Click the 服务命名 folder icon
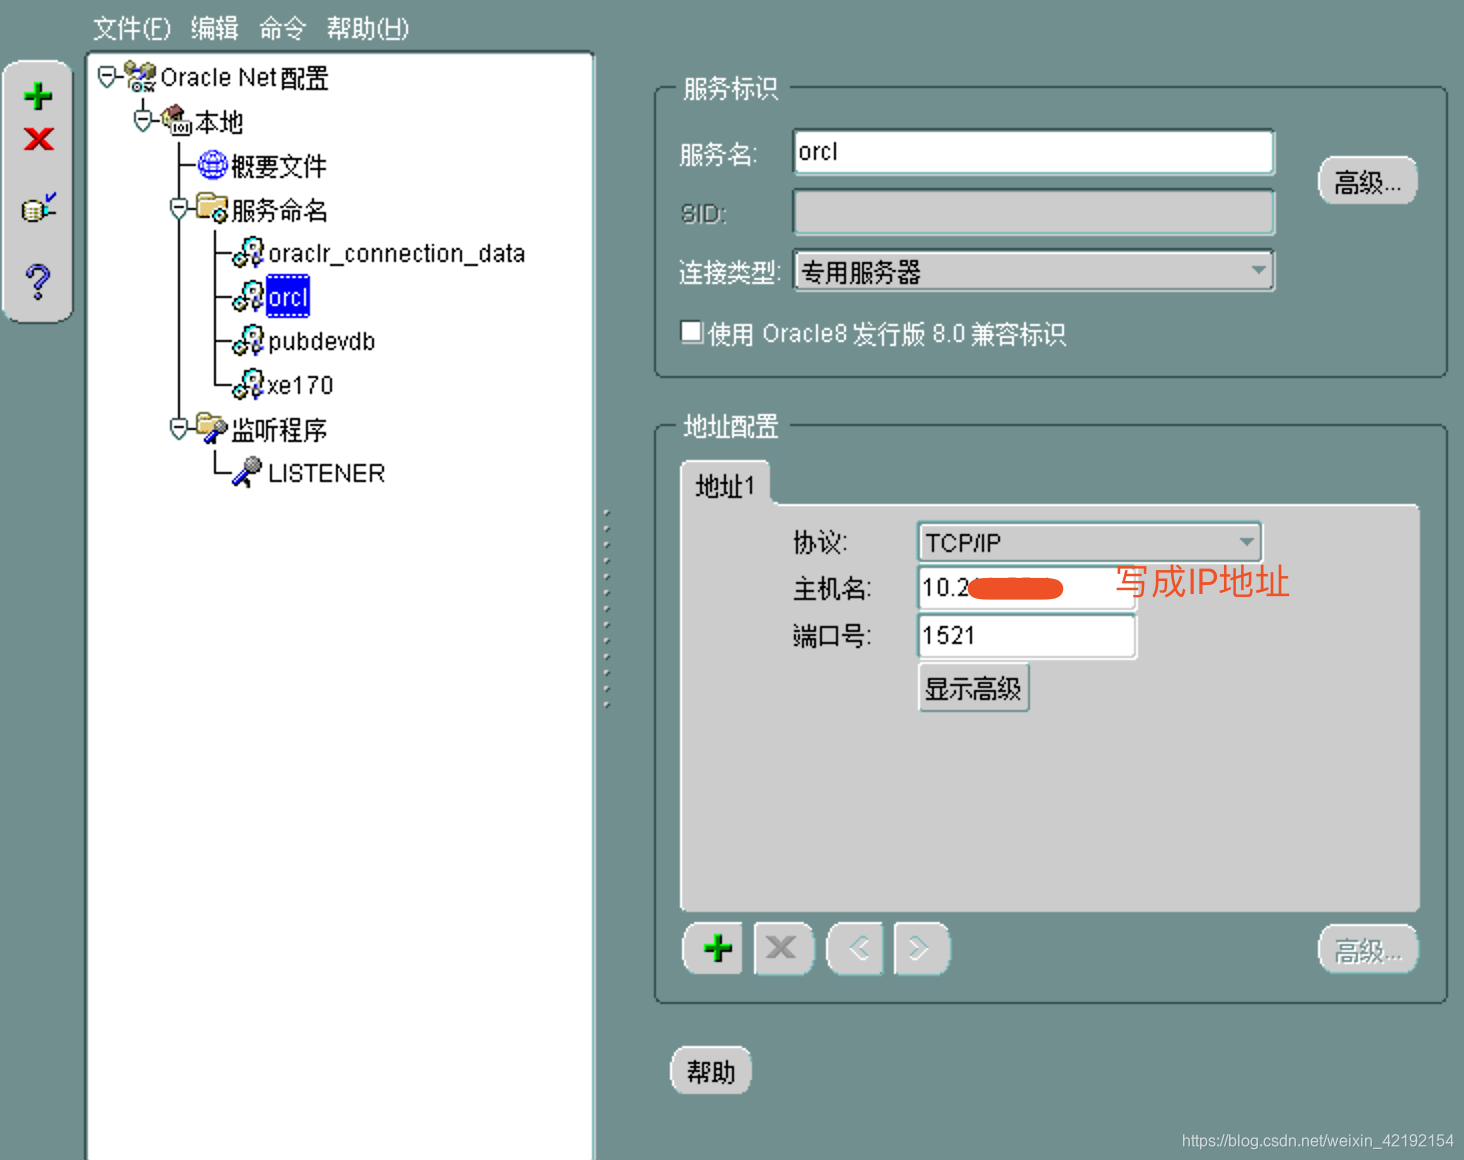This screenshot has width=1464, height=1160. coord(212,208)
